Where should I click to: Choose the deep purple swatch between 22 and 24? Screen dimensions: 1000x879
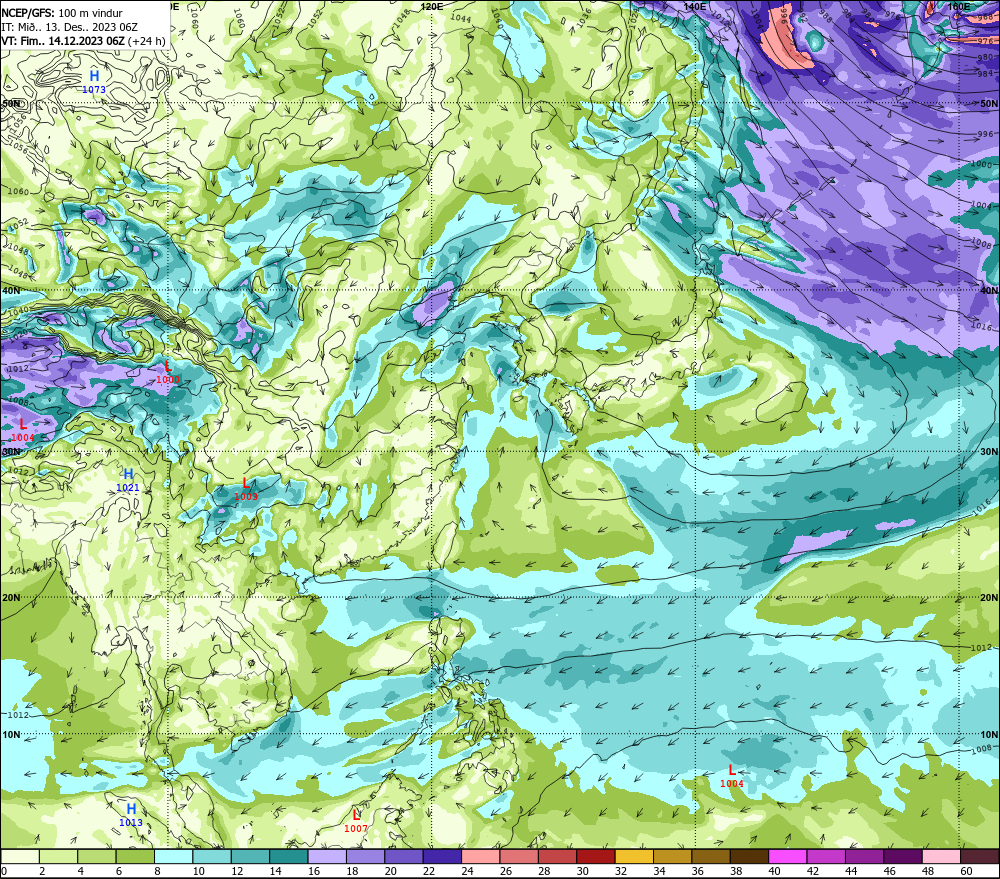point(442,856)
